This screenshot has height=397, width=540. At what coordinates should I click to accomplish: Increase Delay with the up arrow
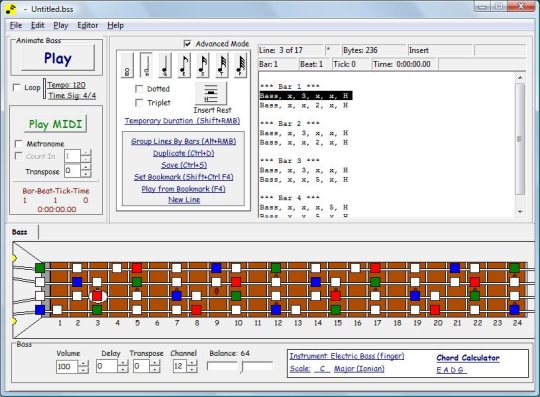[x=123, y=363]
